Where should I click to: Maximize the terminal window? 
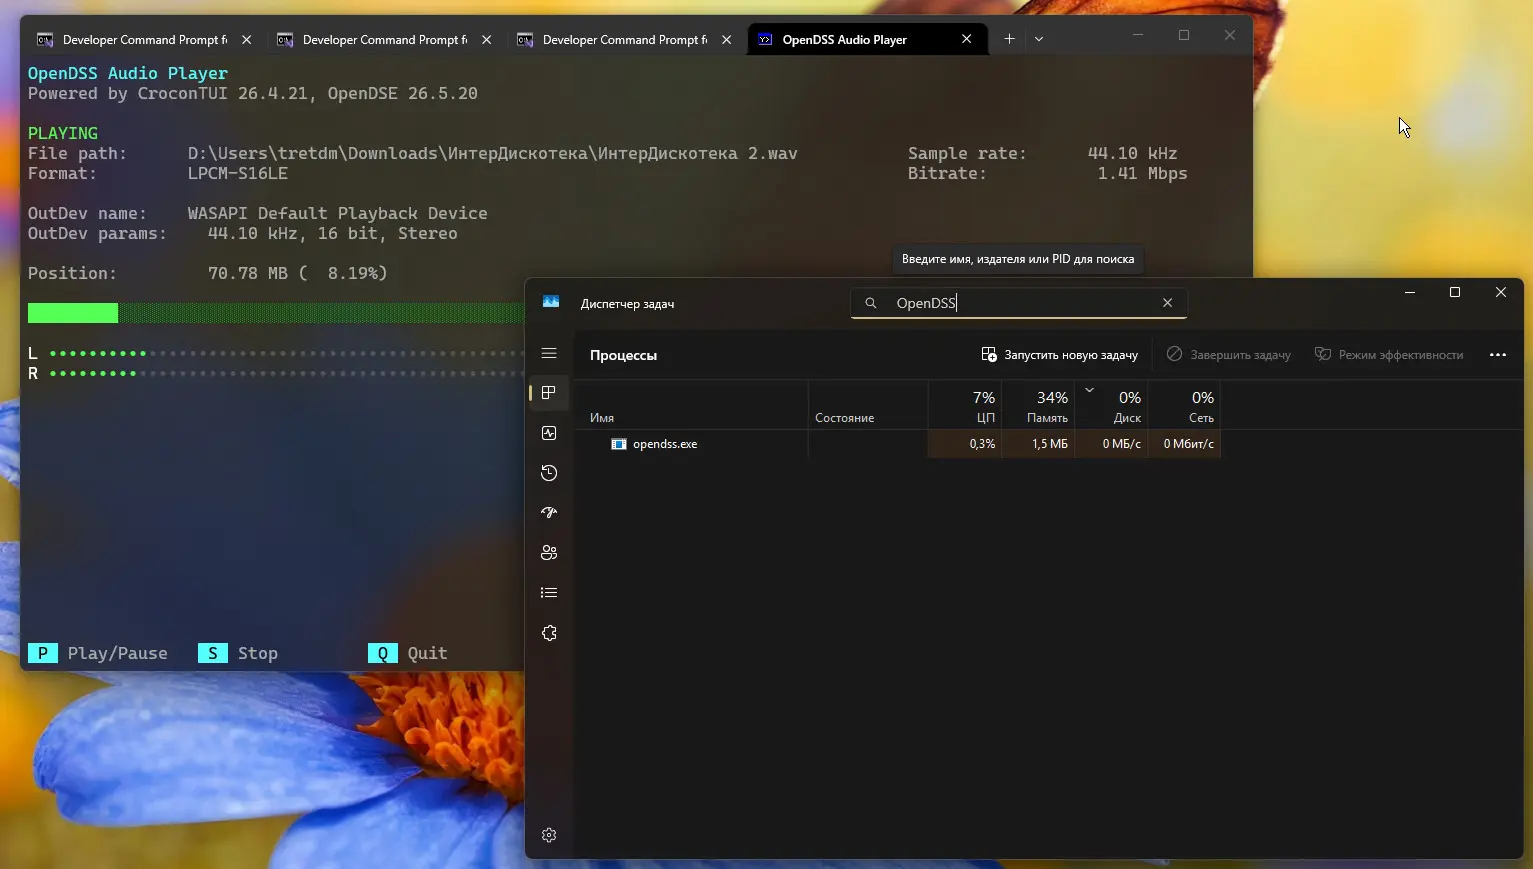[1184, 35]
